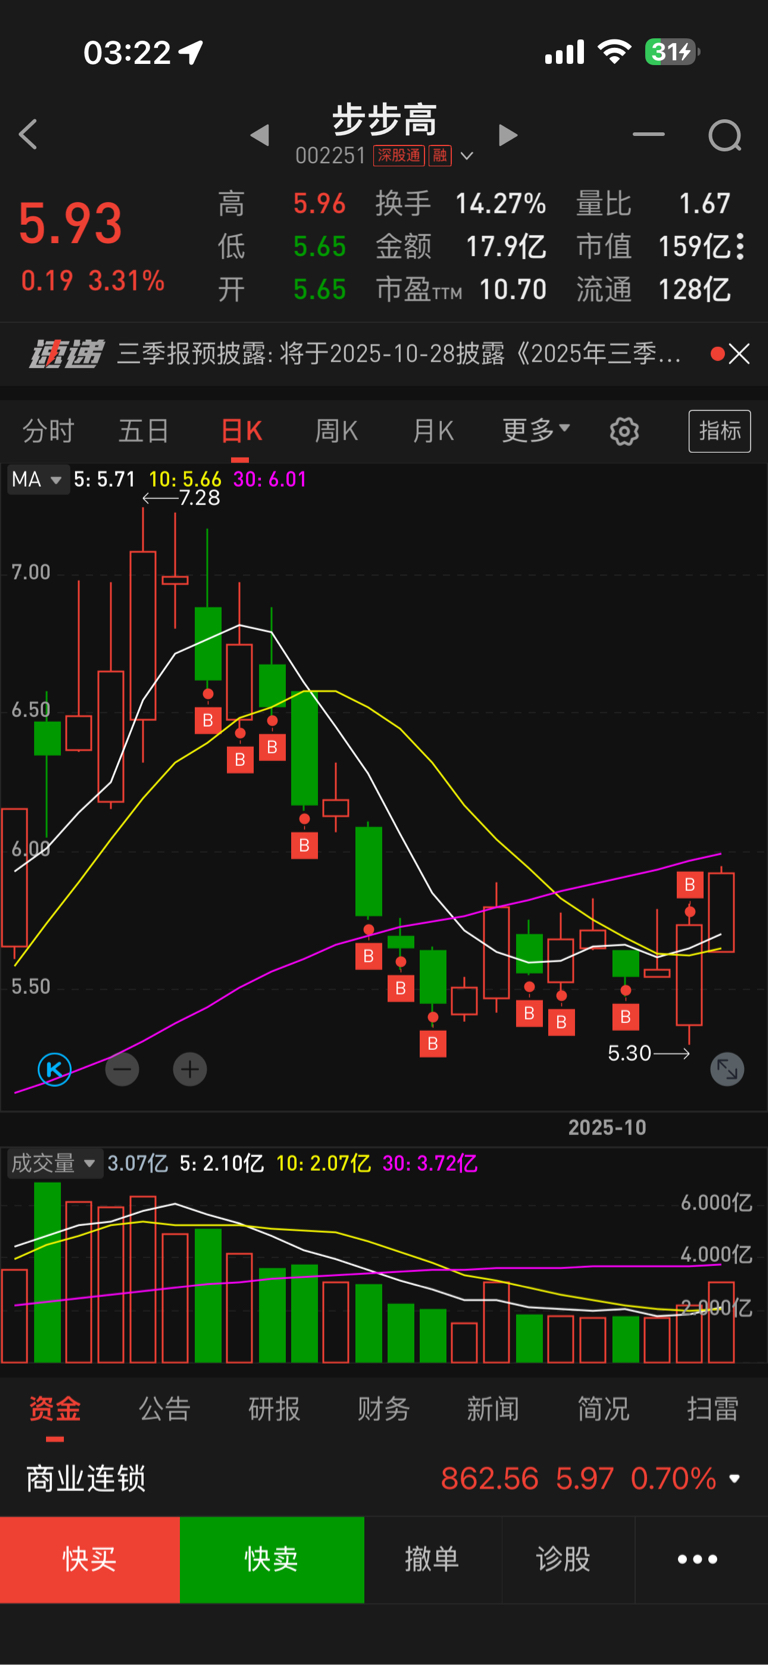The width and height of the screenshot is (768, 1665).
Task: Open stock search magnifier icon
Action: pyautogui.click(x=725, y=135)
